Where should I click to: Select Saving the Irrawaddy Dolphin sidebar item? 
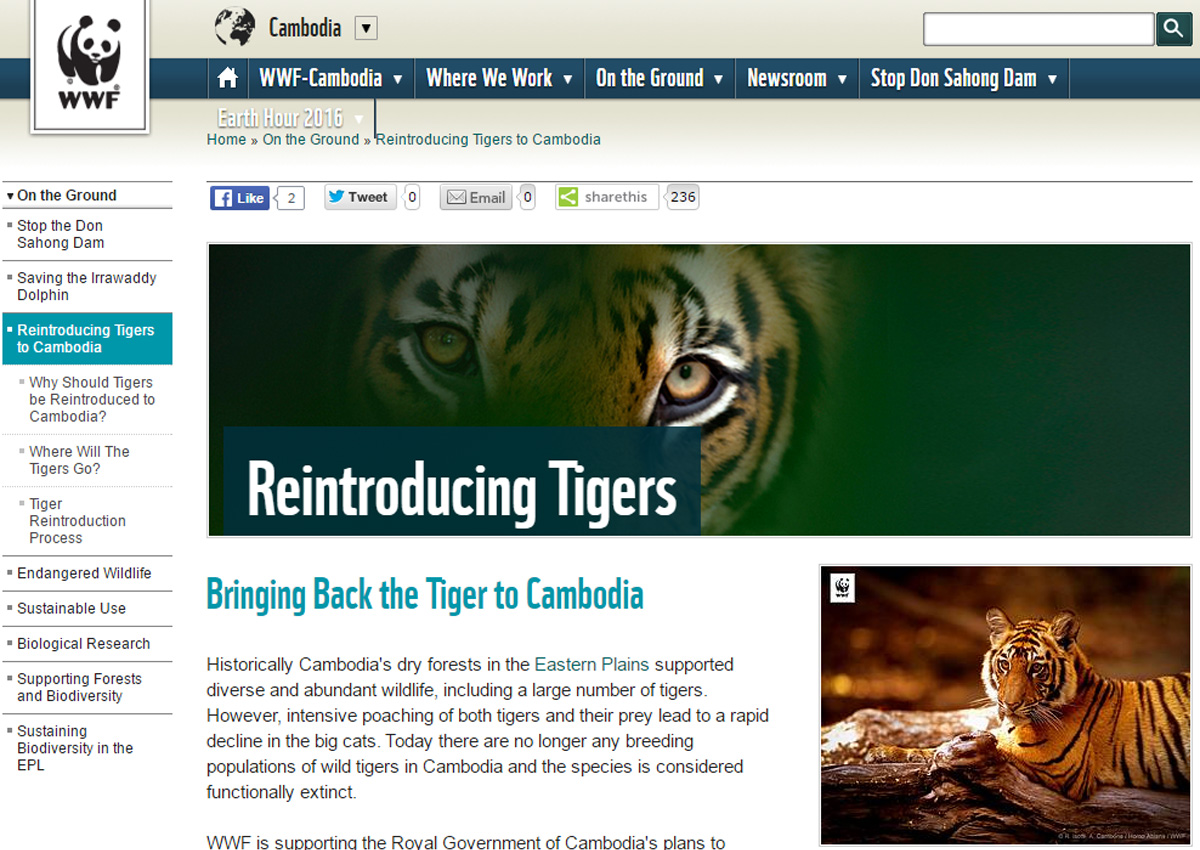coord(87,286)
